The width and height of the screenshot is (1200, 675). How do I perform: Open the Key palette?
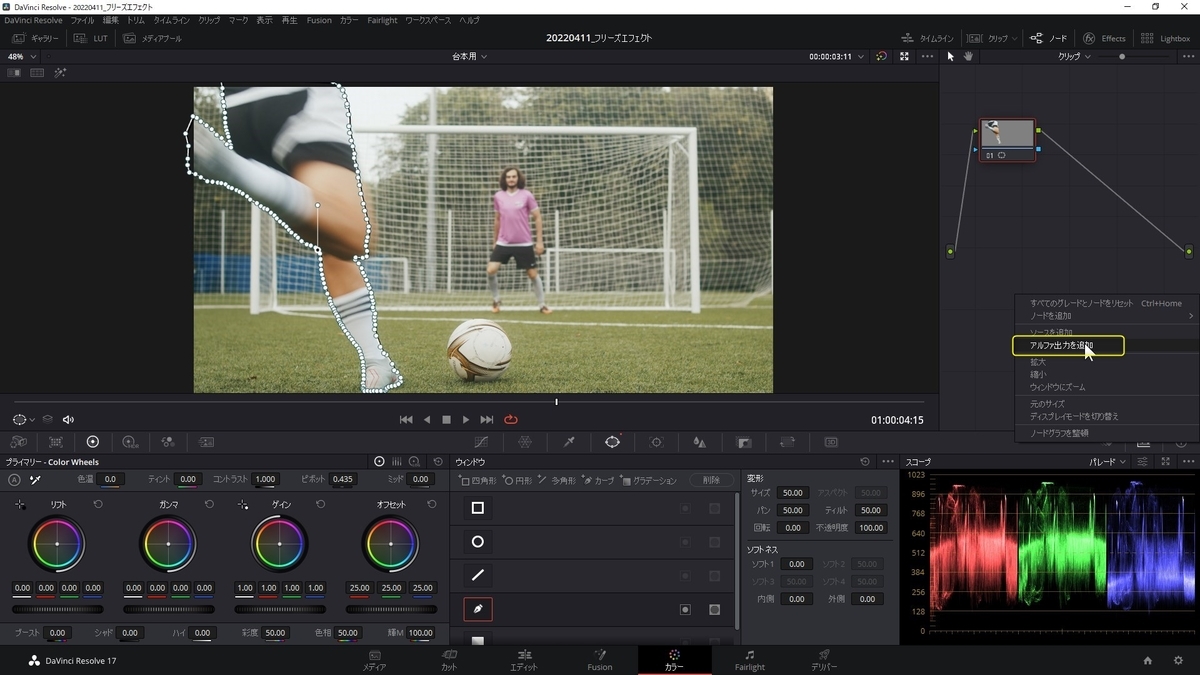coord(744,442)
